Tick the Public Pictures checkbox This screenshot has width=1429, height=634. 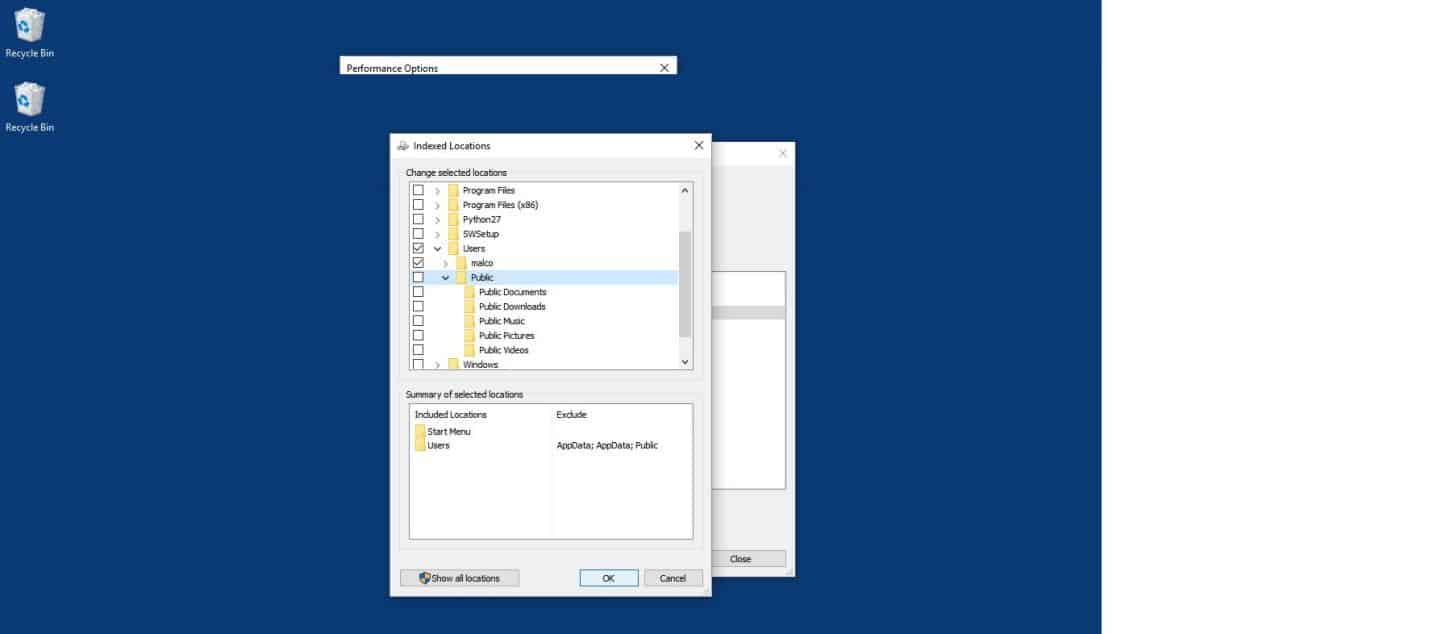click(418, 336)
